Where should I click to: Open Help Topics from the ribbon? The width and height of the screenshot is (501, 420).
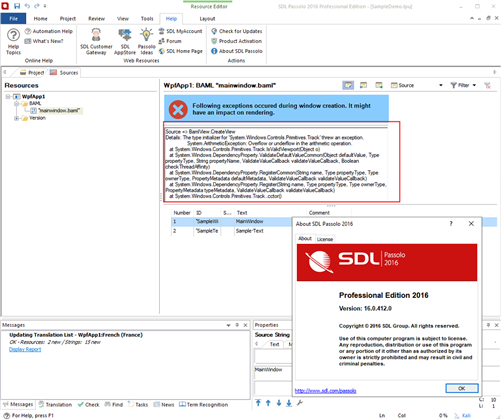click(13, 42)
